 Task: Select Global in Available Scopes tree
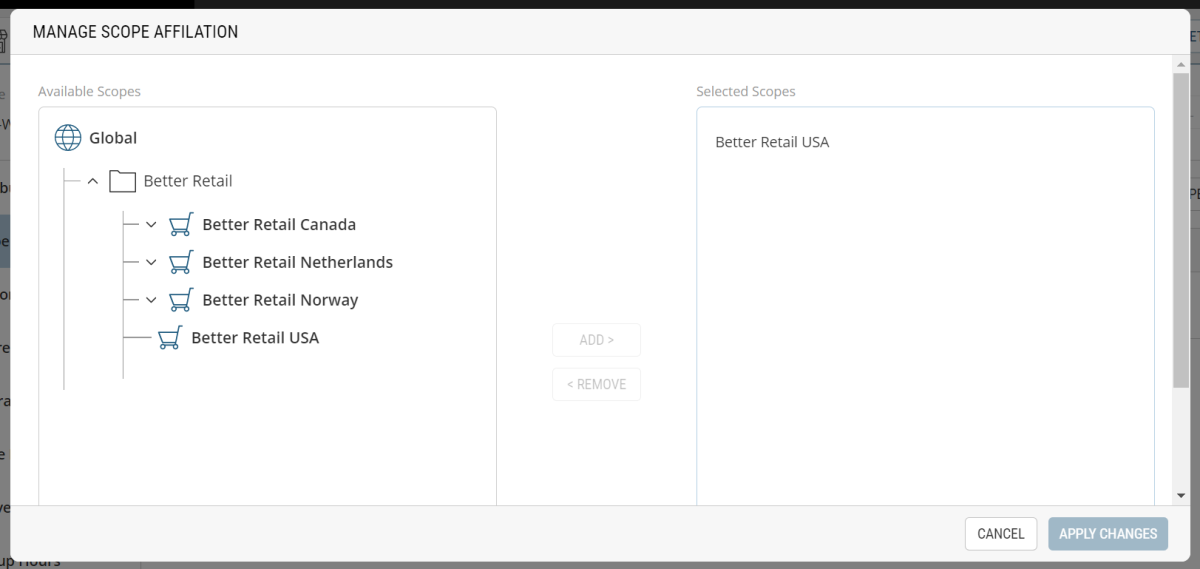[x=113, y=138]
